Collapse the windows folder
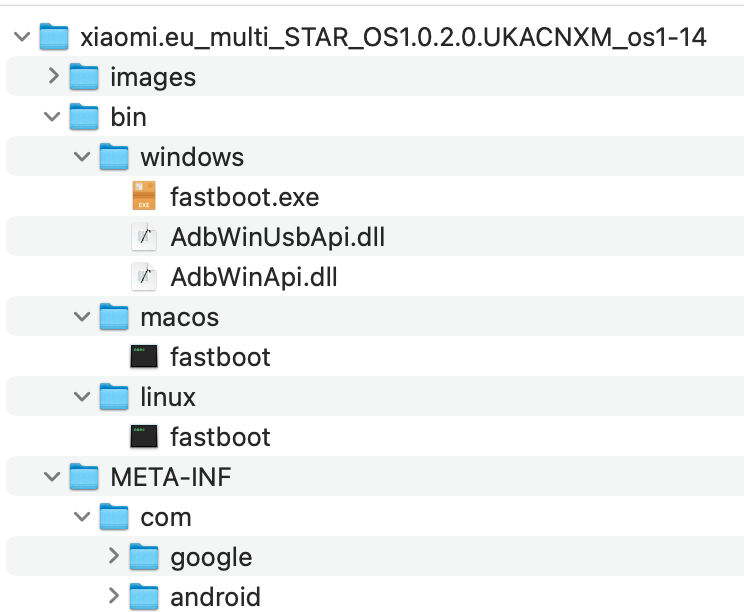744x612 pixels. (x=84, y=157)
